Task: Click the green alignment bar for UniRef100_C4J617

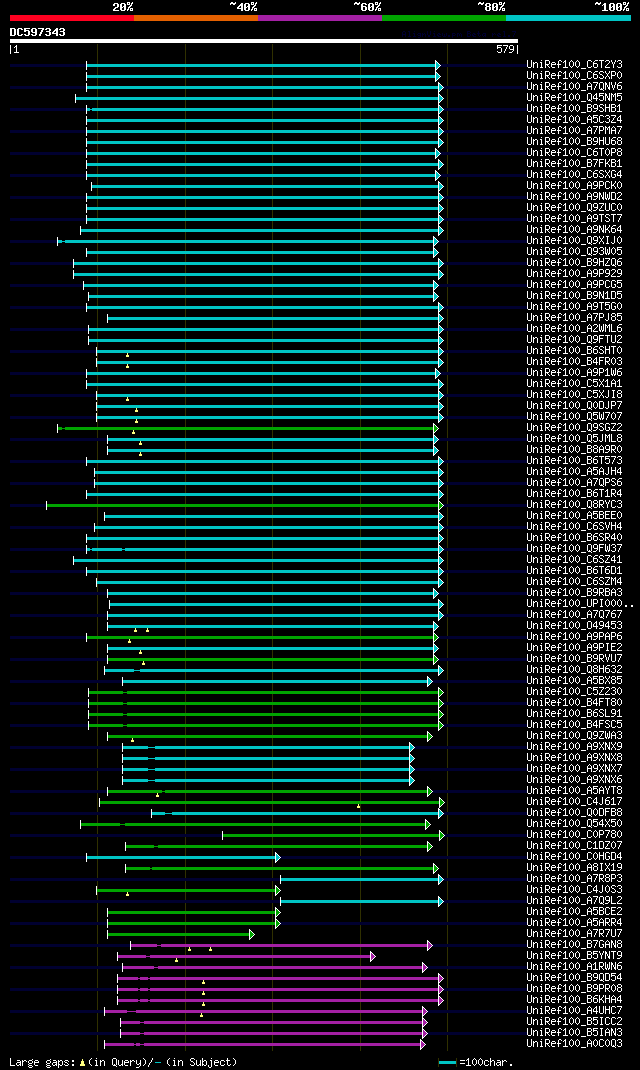Action: 272,802
